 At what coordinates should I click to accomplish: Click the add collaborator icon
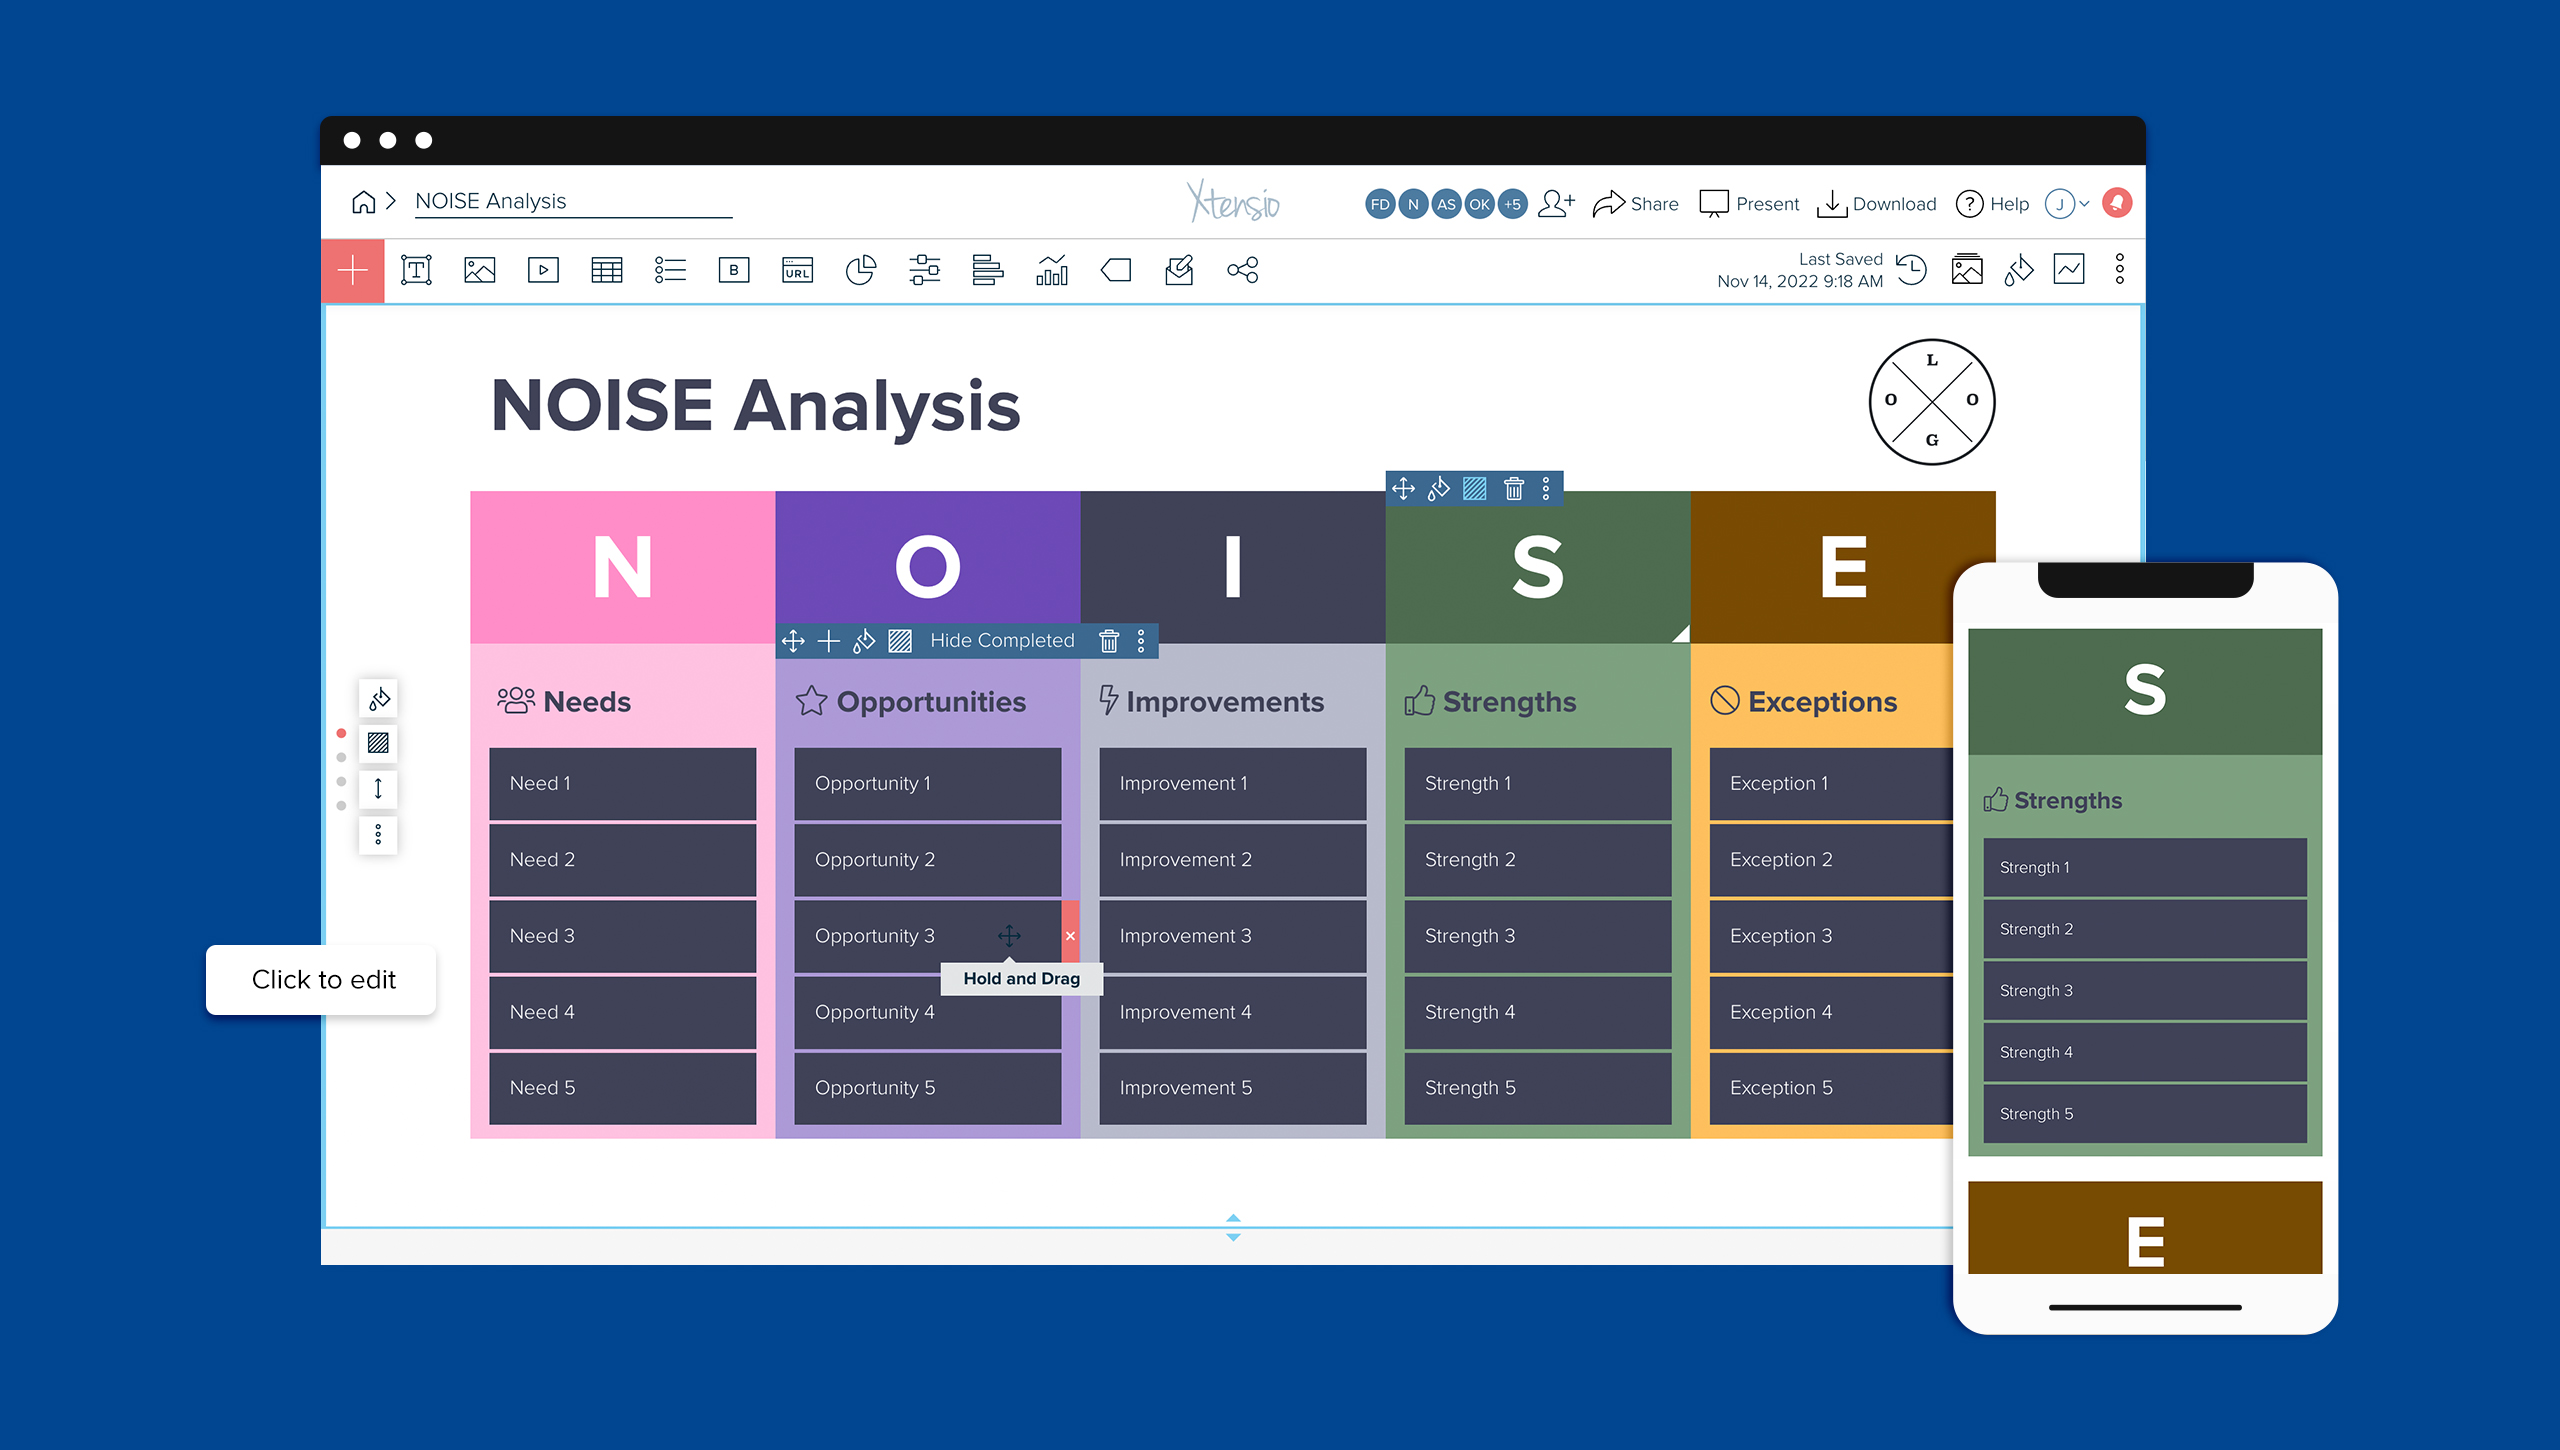[x=1557, y=203]
